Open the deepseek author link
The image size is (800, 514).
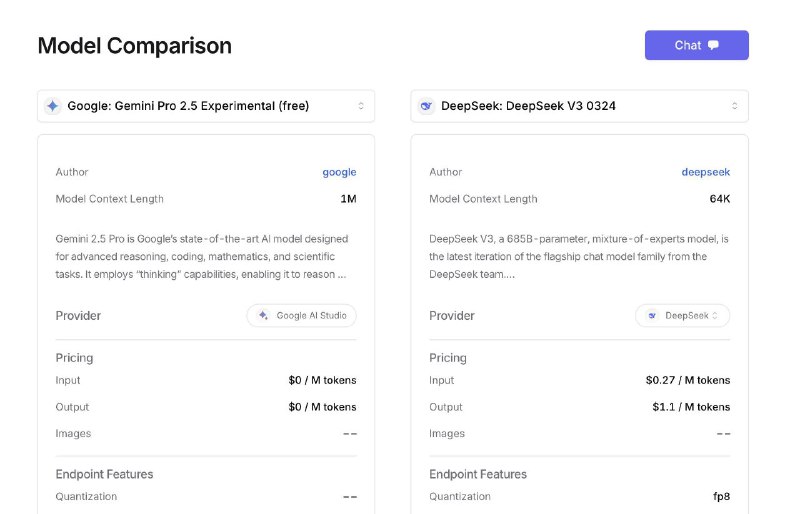(x=706, y=172)
